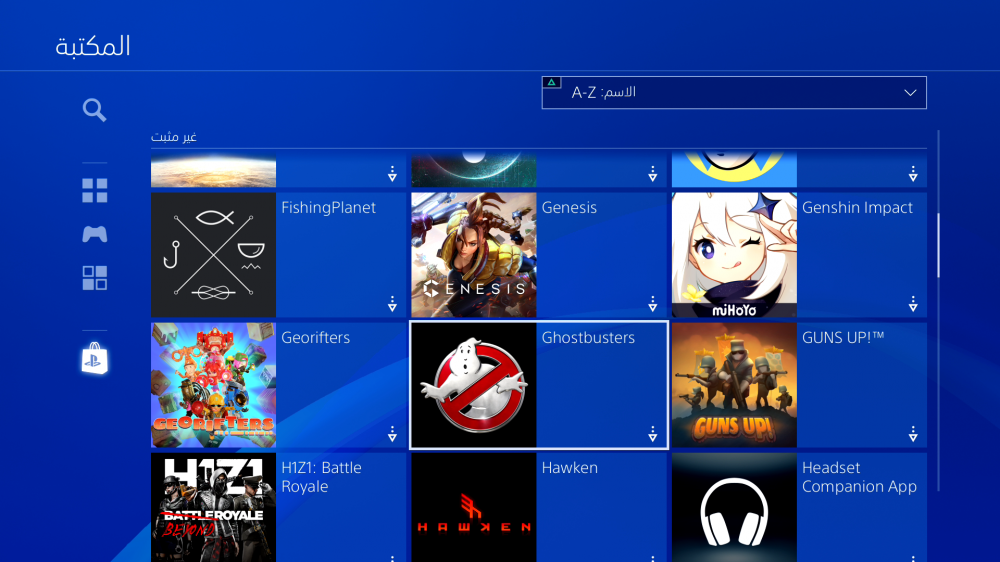Screen dimensions: 1000x562
Task: Open the A-Z name sort dropdown
Action: [x=734, y=92]
